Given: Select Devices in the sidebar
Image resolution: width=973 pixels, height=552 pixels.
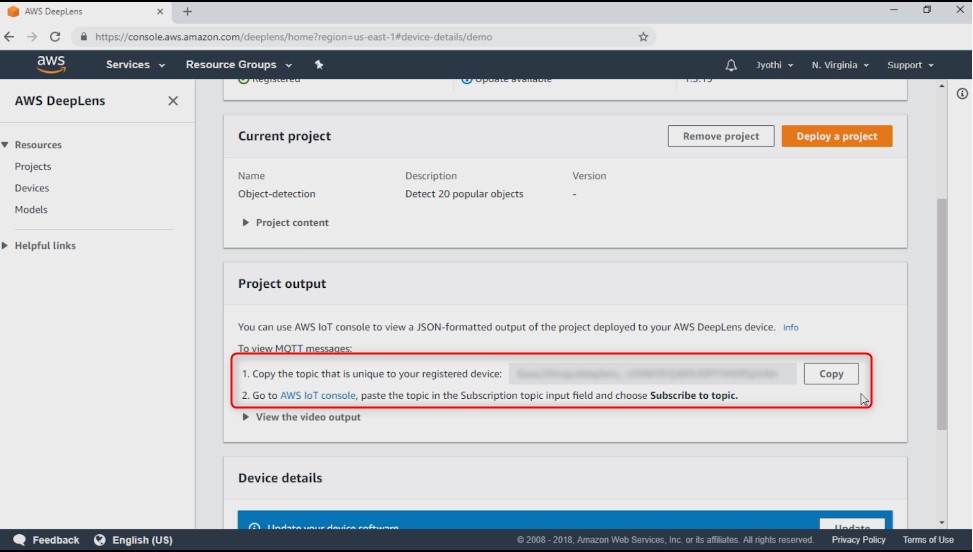Looking at the screenshot, I should 32,188.
